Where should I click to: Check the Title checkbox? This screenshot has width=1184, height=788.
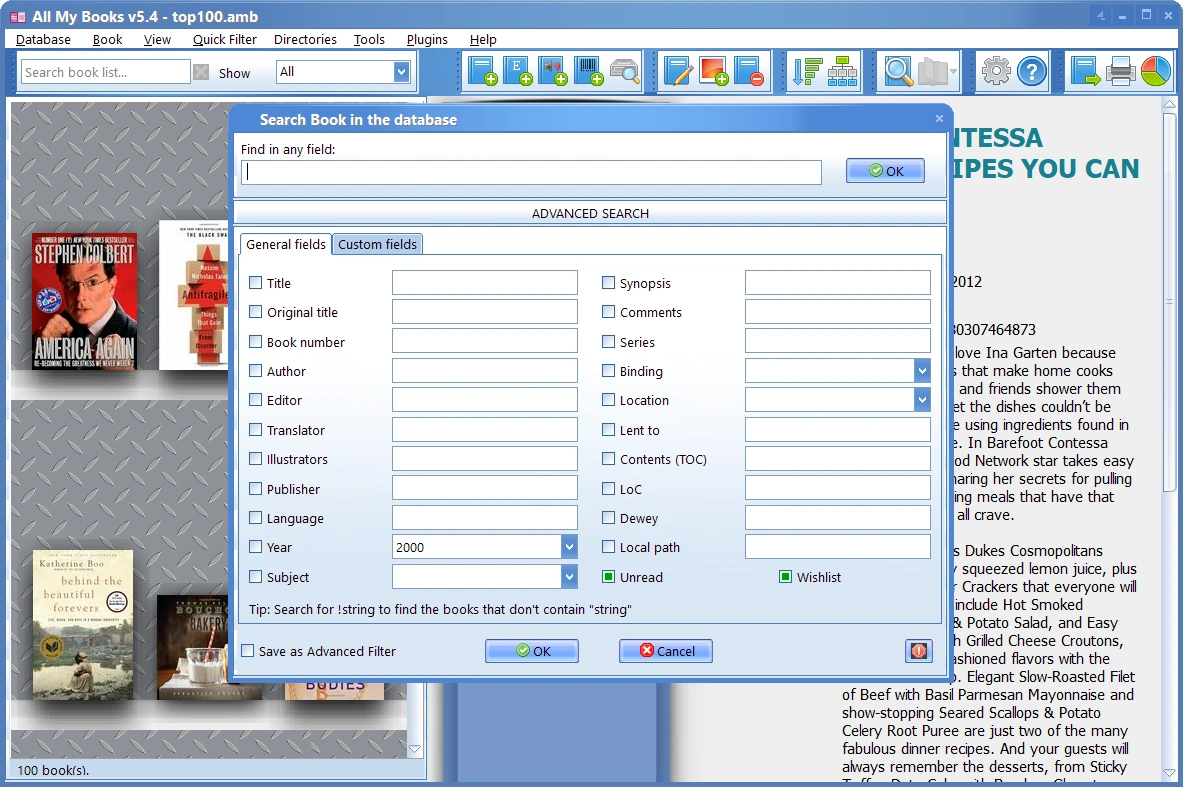[x=255, y=282]
